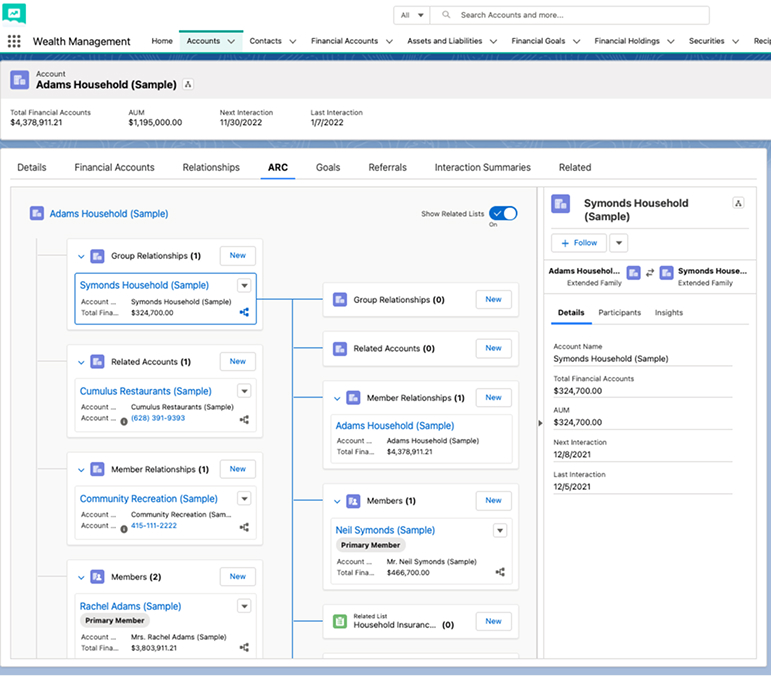The image size is (771, 676).
Task: Switch to the Goals tab
Action: [x=328, y=168]
